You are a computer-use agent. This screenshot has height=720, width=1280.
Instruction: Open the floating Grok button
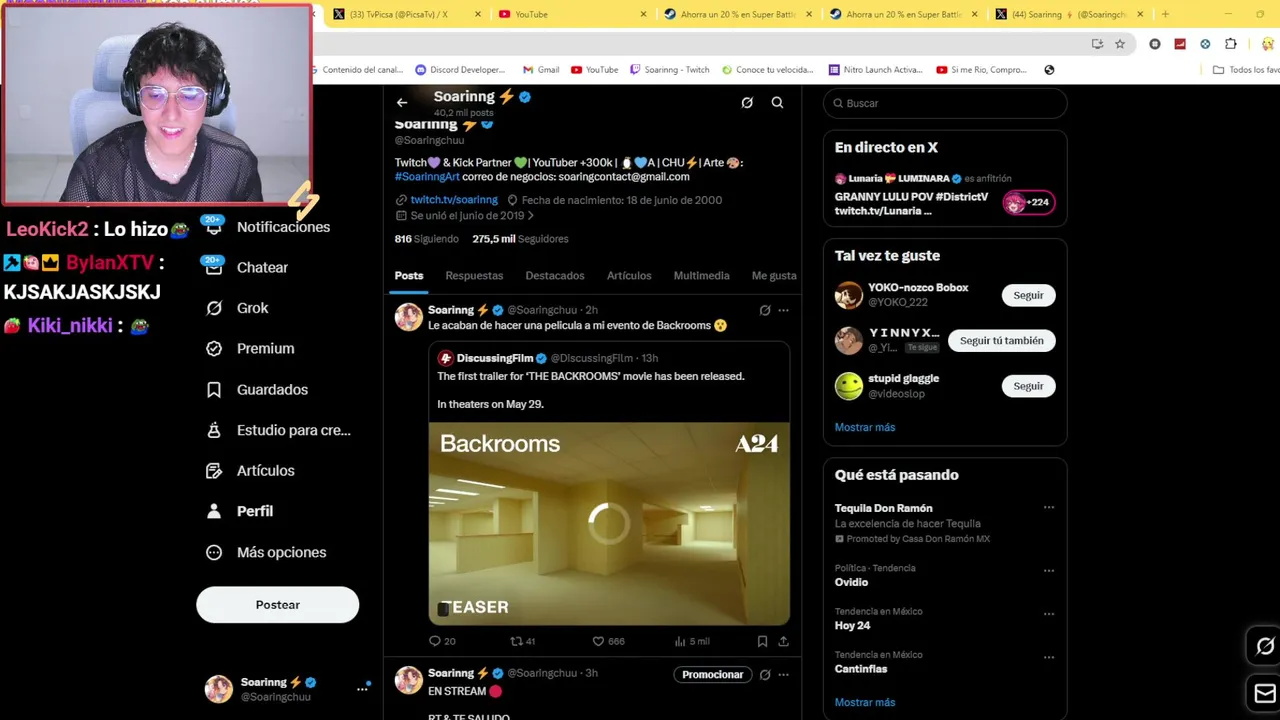click(x=1264, y=647)
